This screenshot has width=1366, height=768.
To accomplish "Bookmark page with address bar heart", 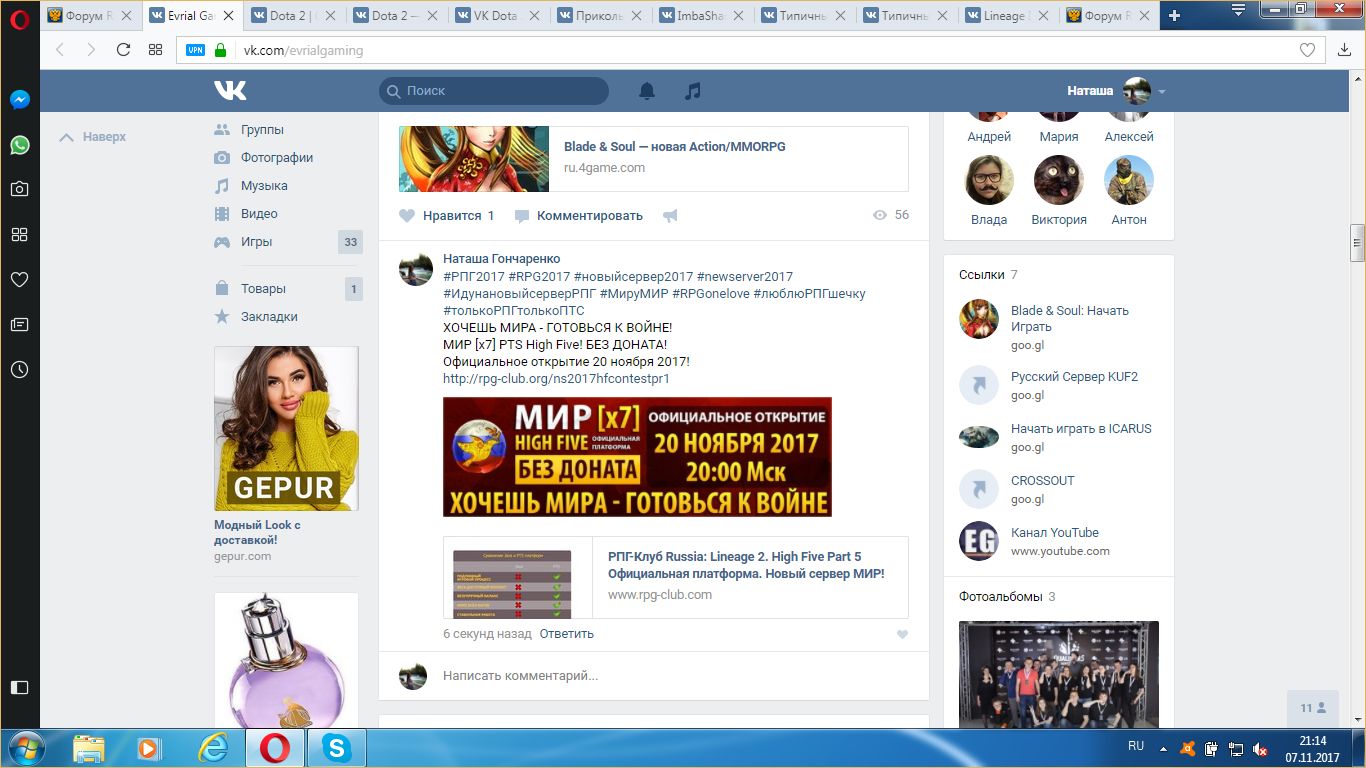I will [x=1307, y=50].
